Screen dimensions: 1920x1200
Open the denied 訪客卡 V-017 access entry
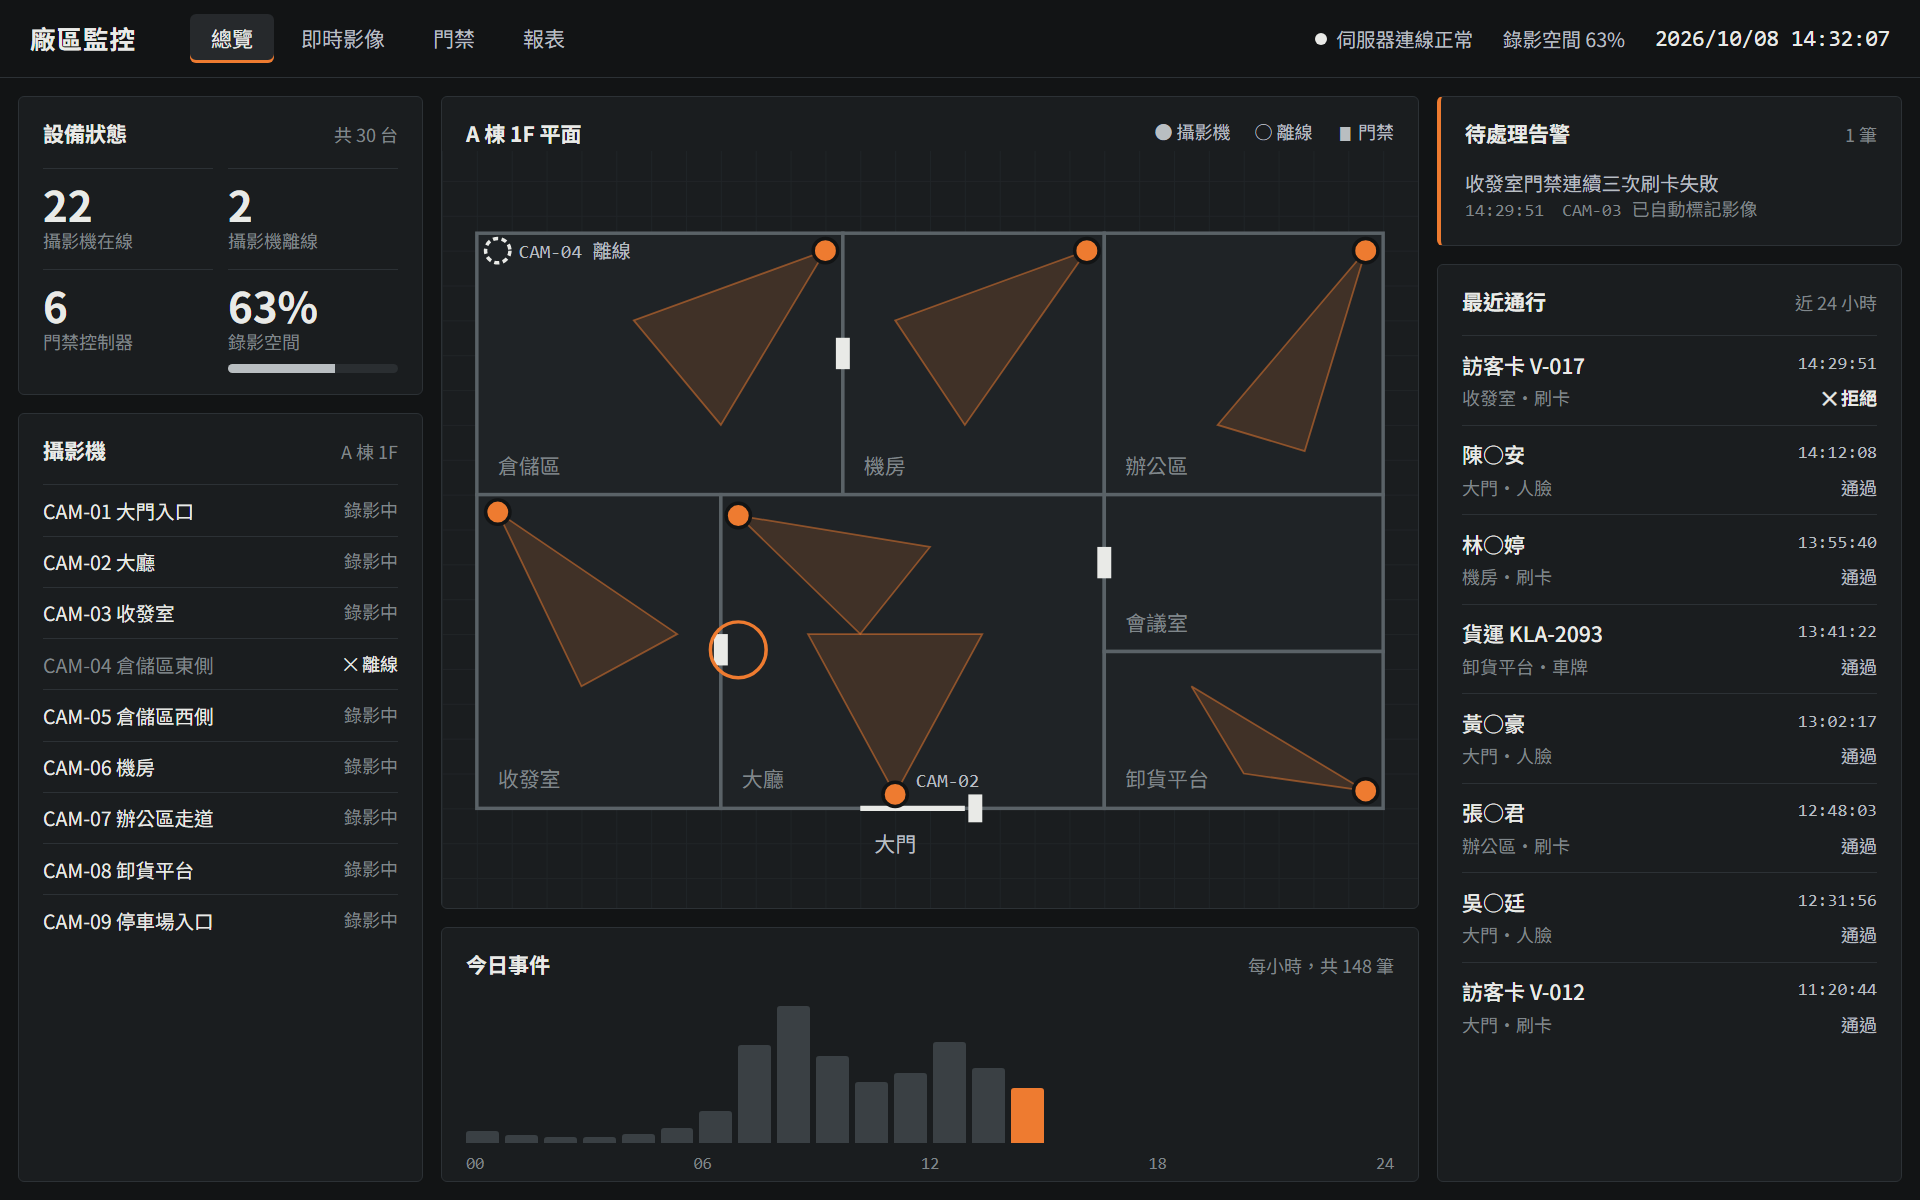coord(1669,381)
